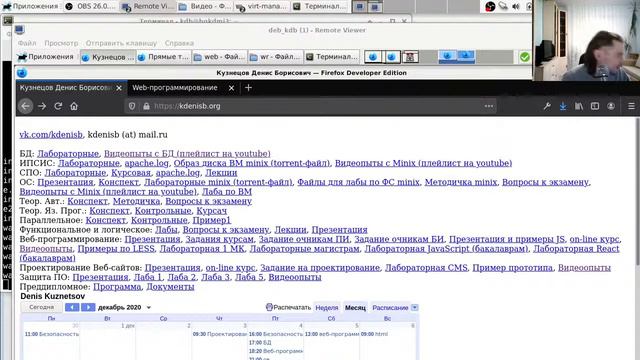This screenshot has width=640, height=360.
Task: Reload the kdenisb.org page
Action: tap(58, 106)
